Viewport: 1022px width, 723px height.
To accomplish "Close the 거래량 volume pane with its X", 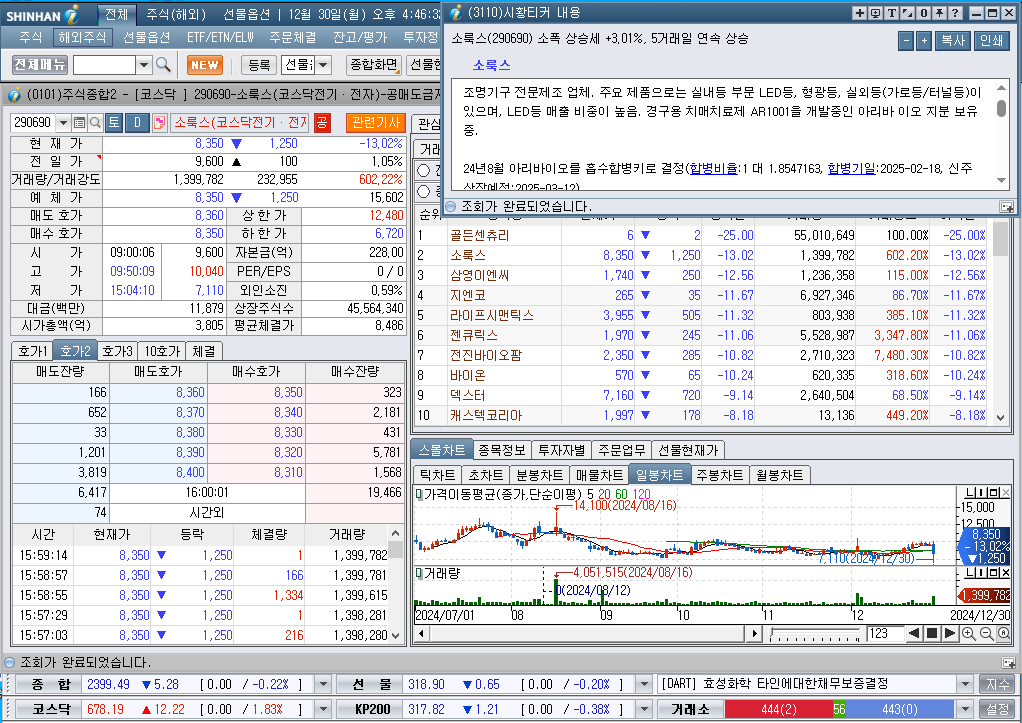I will pyautogui.click(x=1005, y=572).
